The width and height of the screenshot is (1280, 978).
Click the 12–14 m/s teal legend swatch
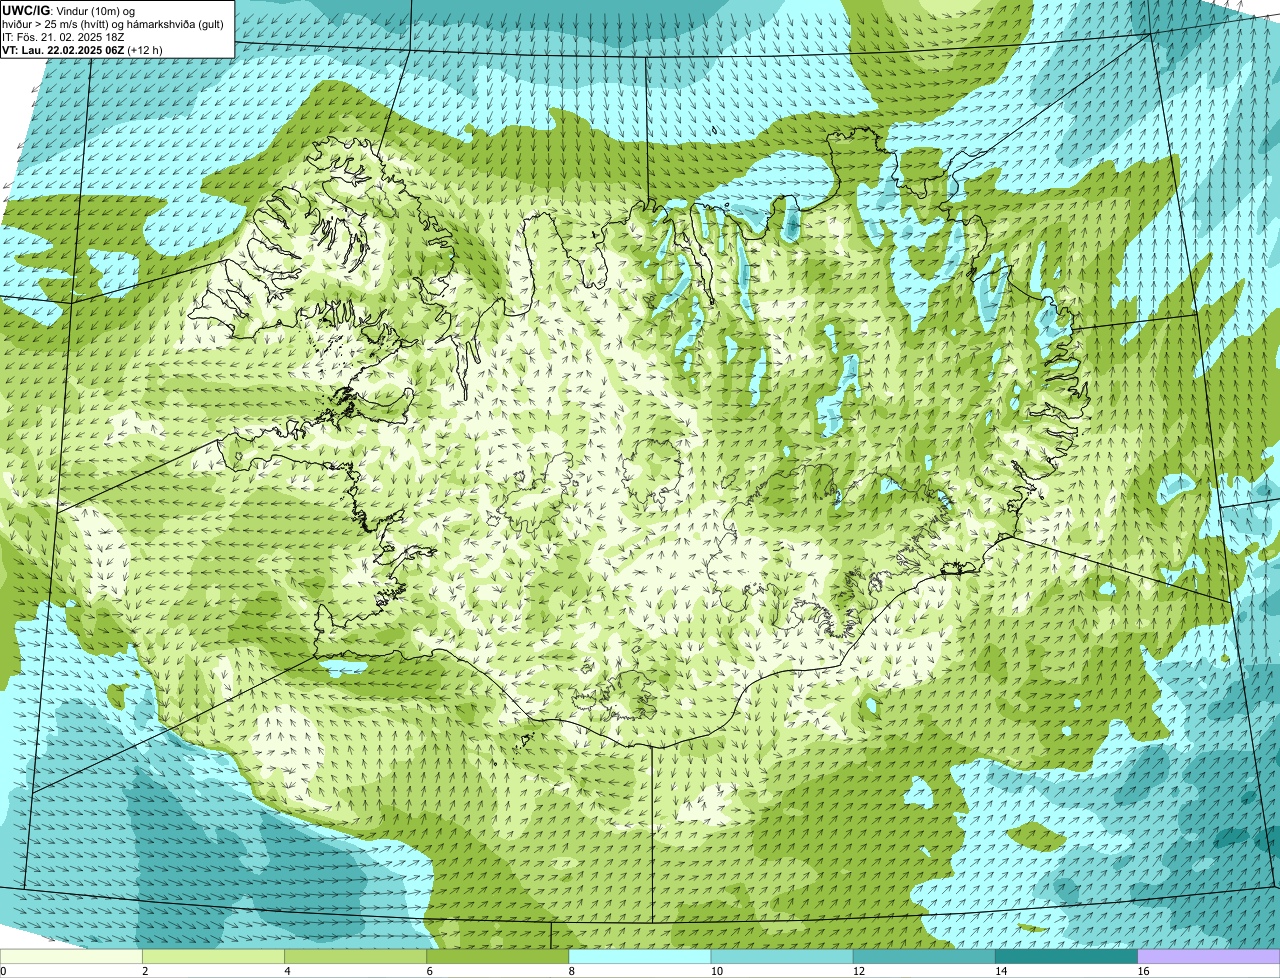coord(924,957)
